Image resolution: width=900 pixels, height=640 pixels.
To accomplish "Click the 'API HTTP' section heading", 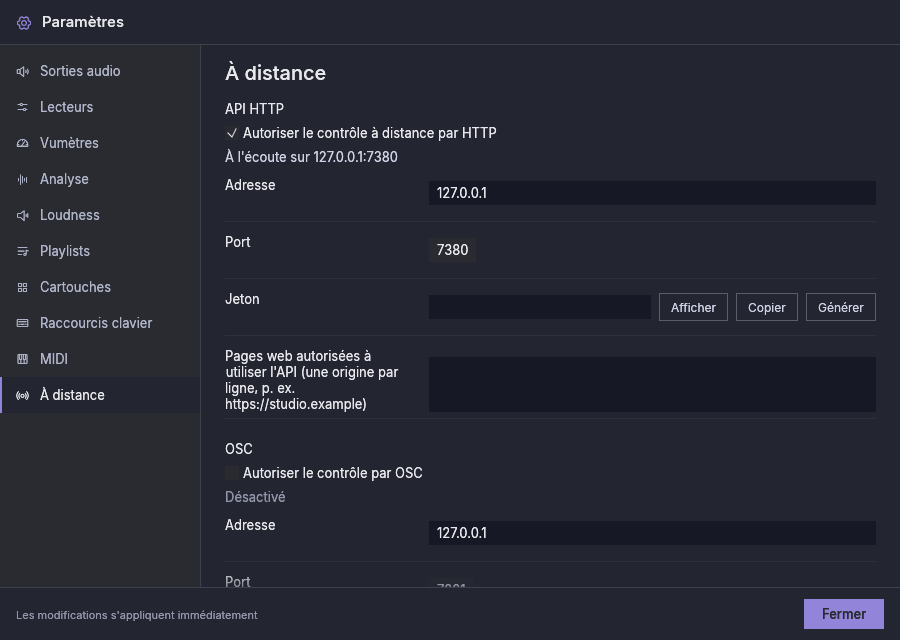I will point(254,109).
